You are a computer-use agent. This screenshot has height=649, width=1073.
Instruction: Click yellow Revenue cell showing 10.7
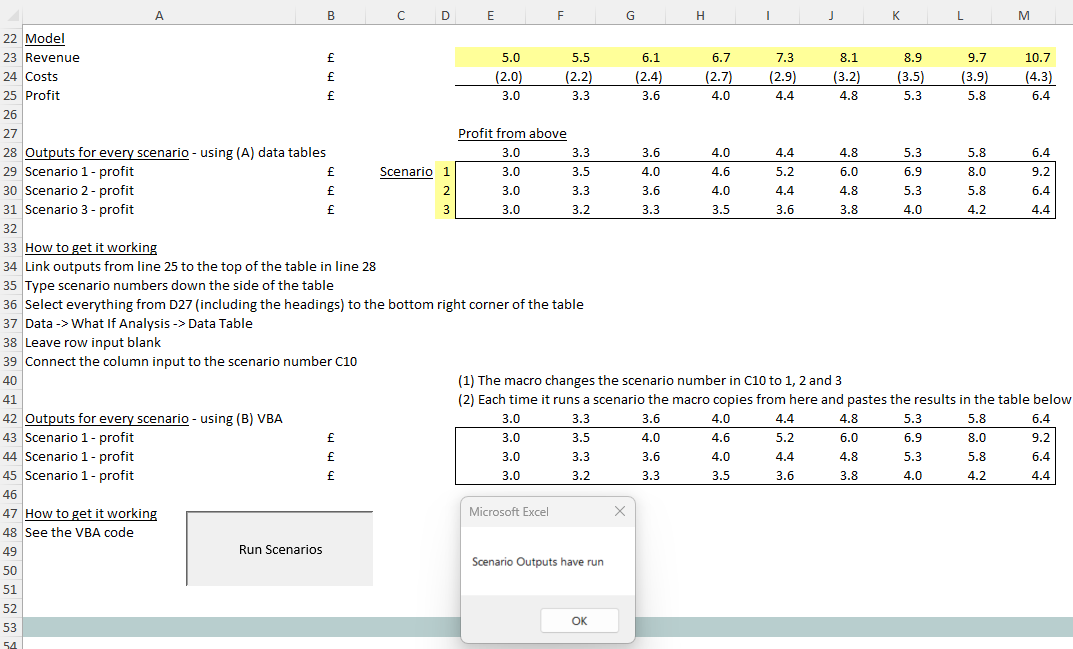coord(1023,58)
